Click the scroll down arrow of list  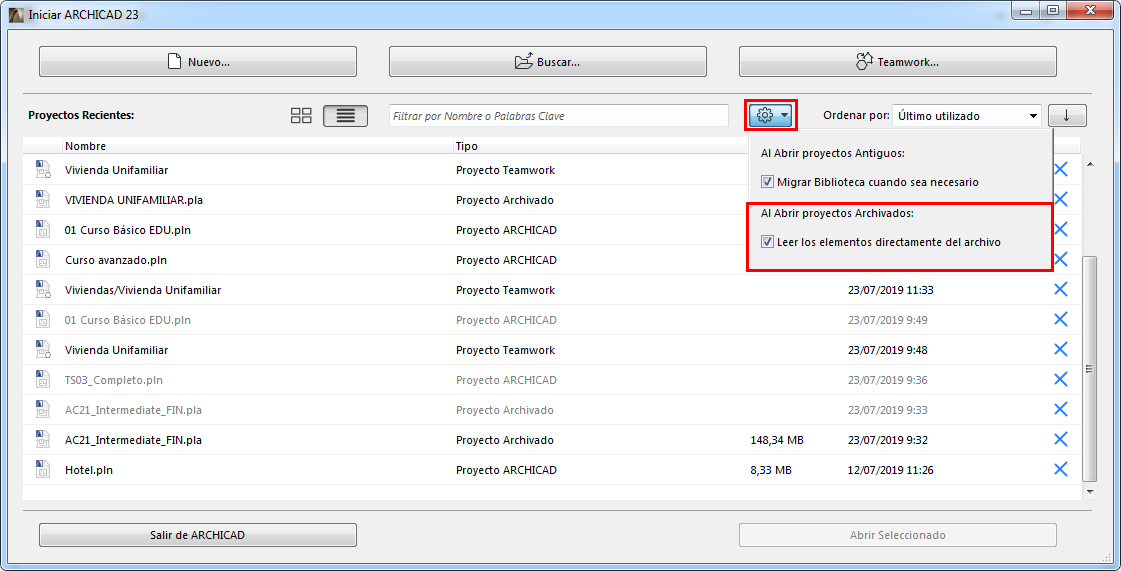coord(1090,492)
